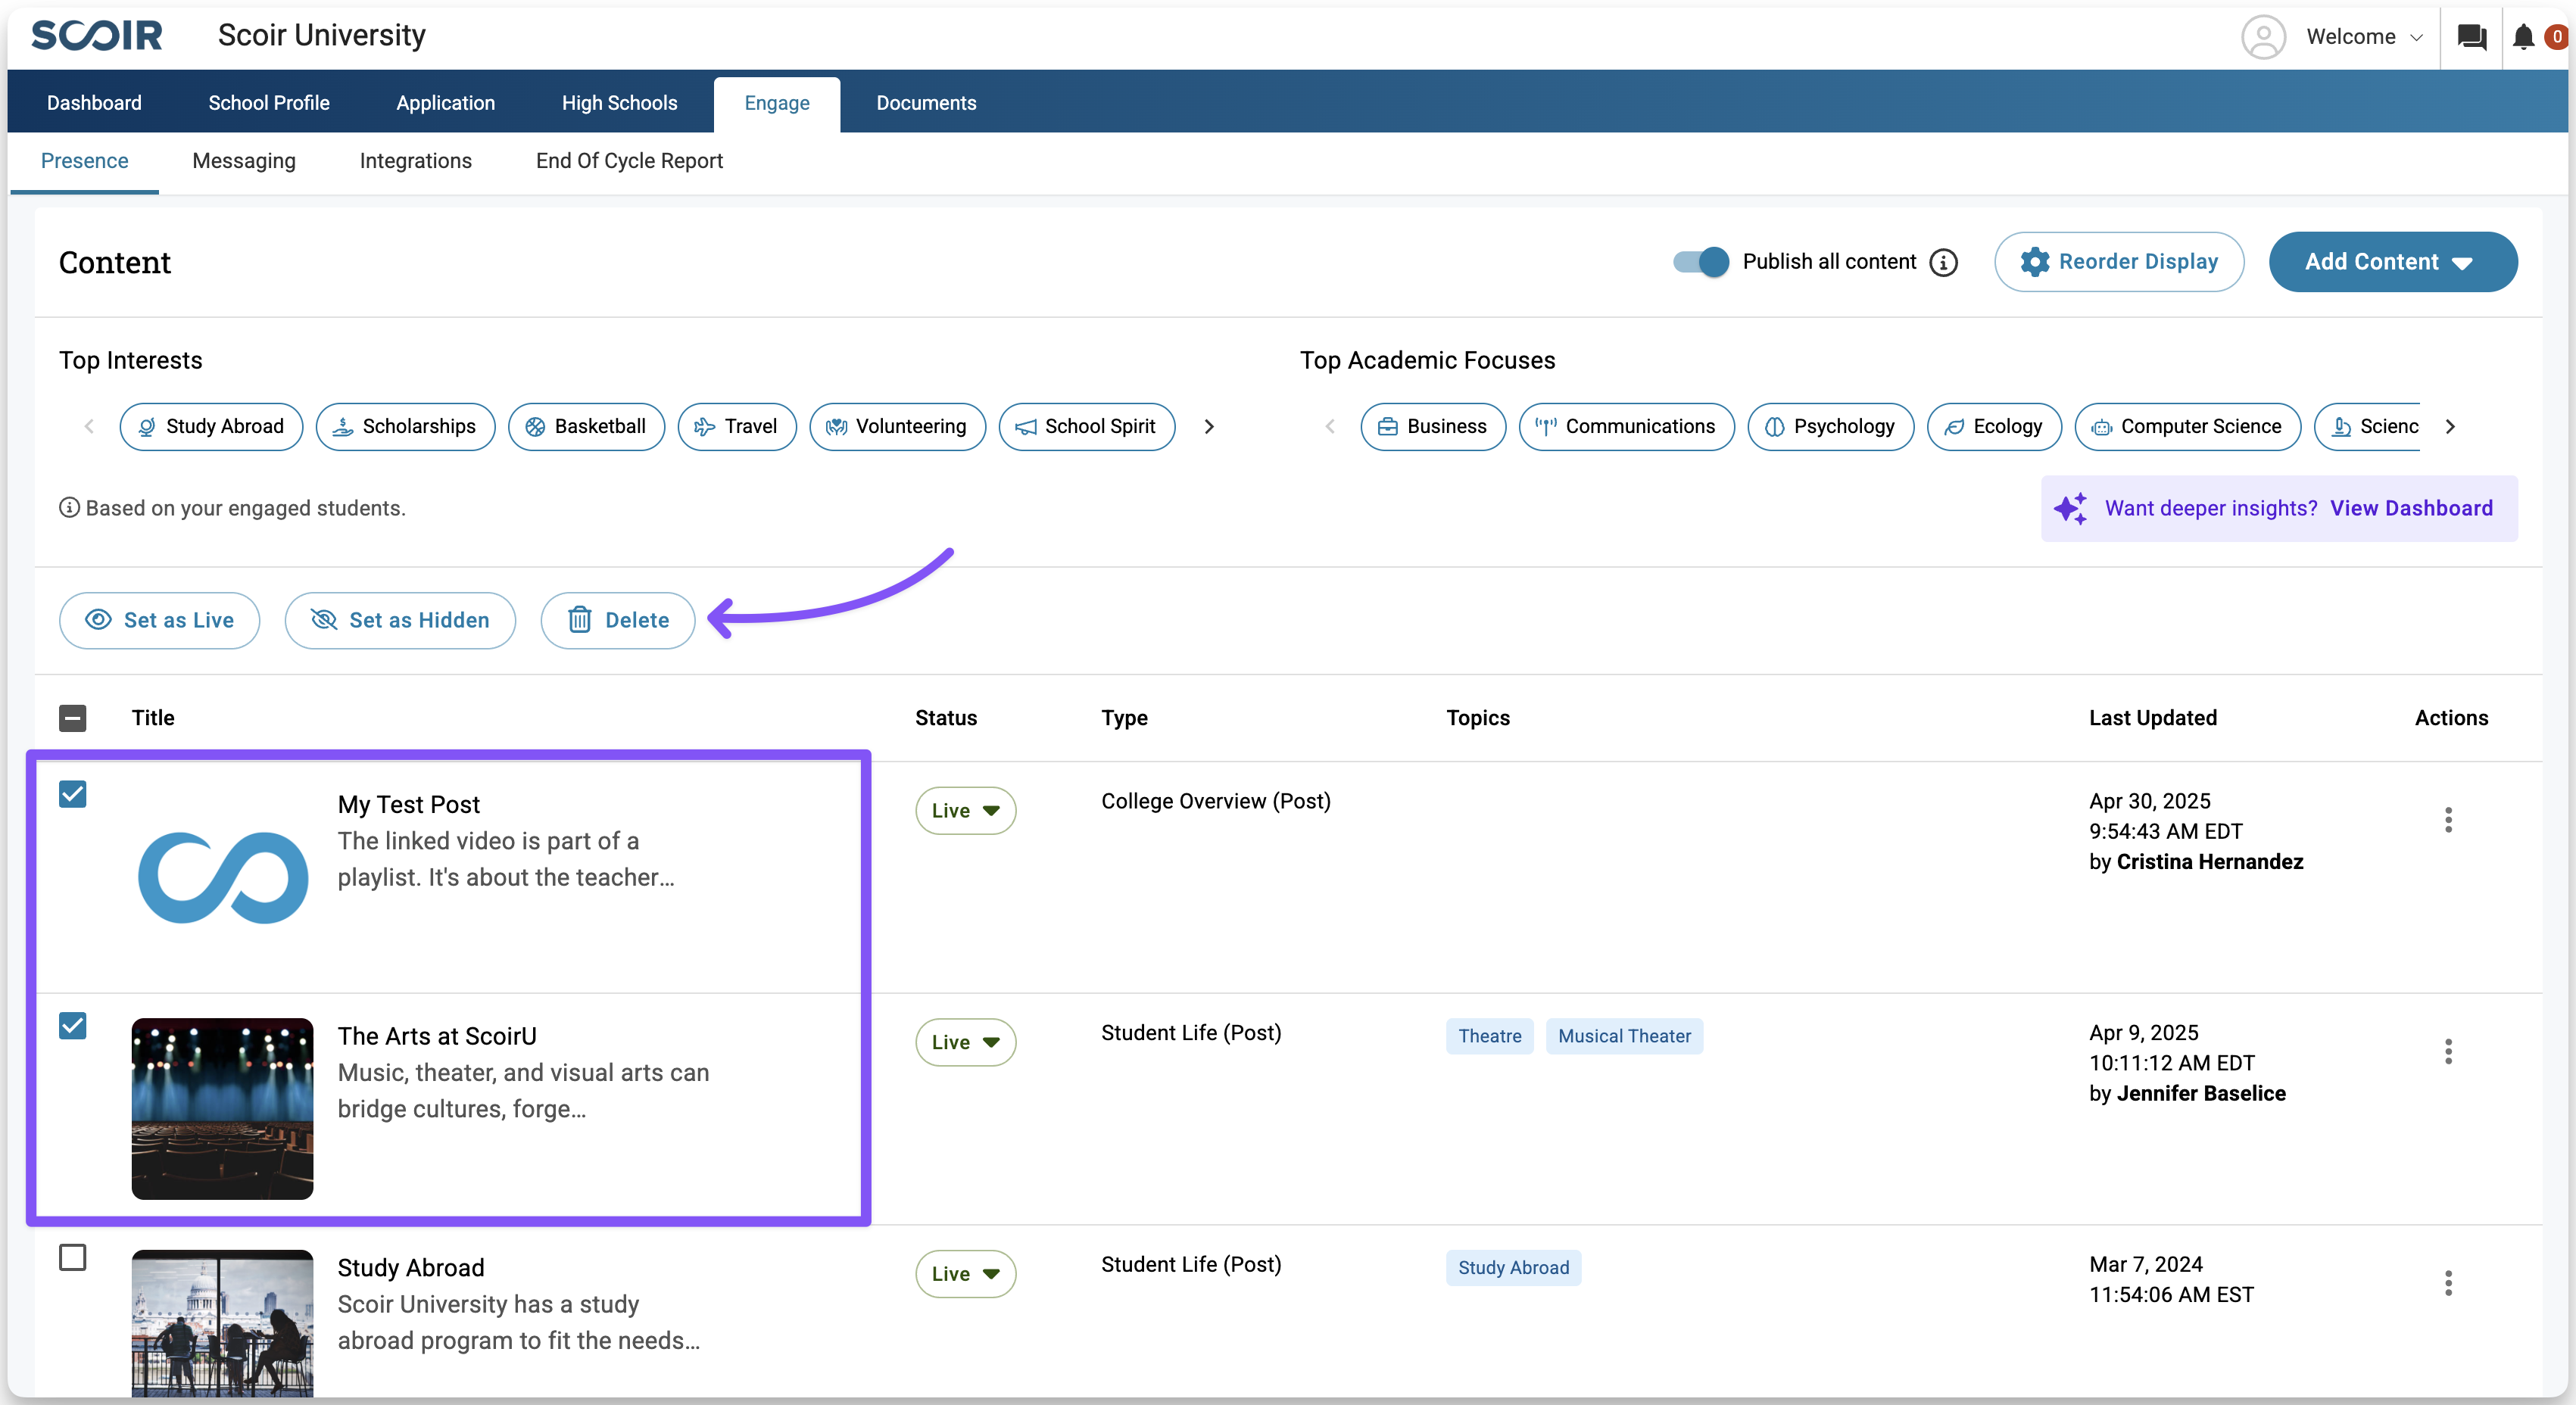
Task: Uncheck the My Test Post checkbox
Action: point(73,794)
